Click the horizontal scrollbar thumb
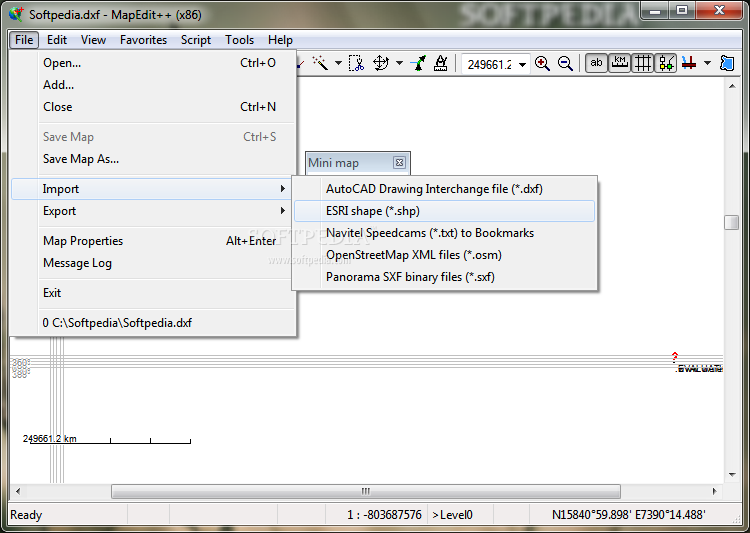Screen dimensions: 750x533 pyautogui.click(x=366, y=491)
